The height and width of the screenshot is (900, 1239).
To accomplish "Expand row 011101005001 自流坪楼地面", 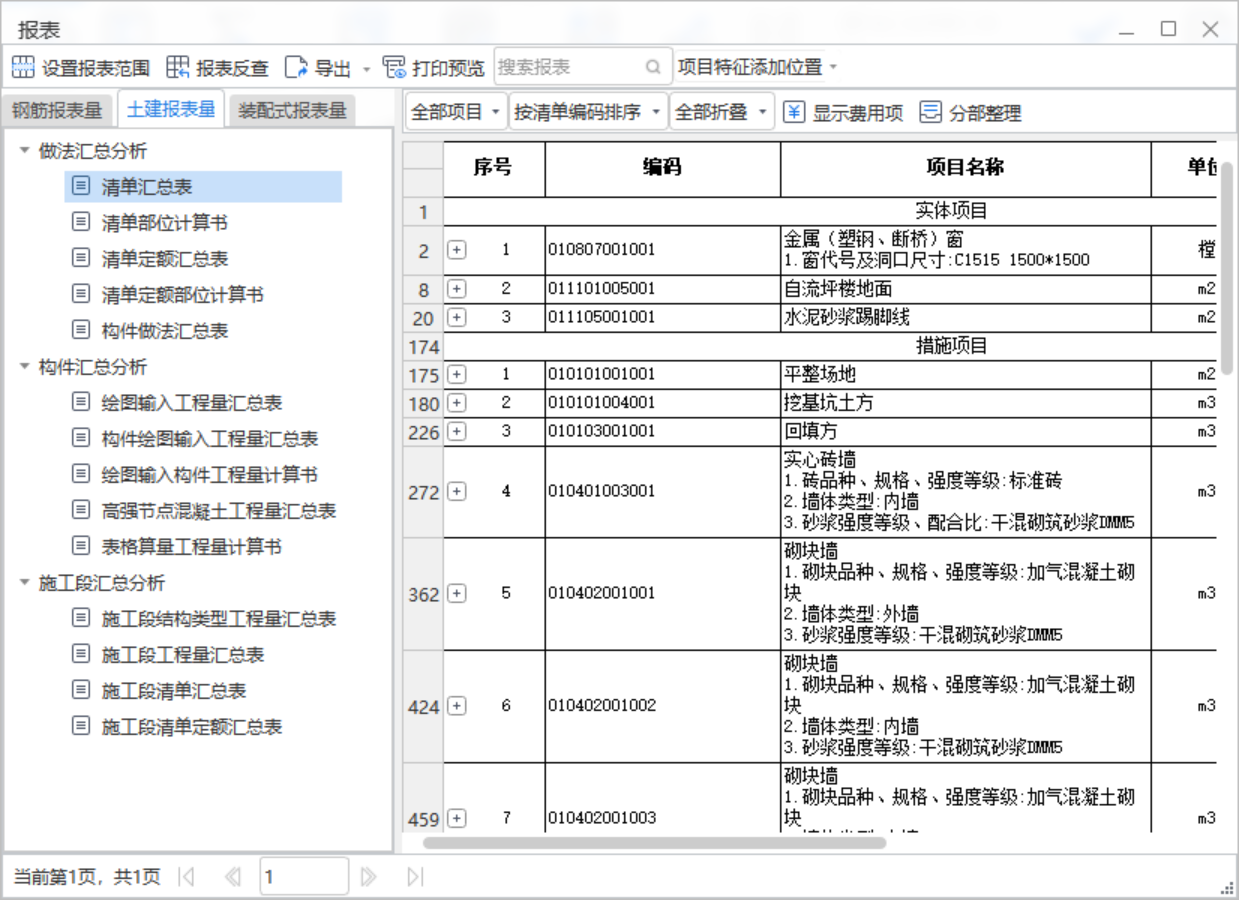I will tap(457, 289).
